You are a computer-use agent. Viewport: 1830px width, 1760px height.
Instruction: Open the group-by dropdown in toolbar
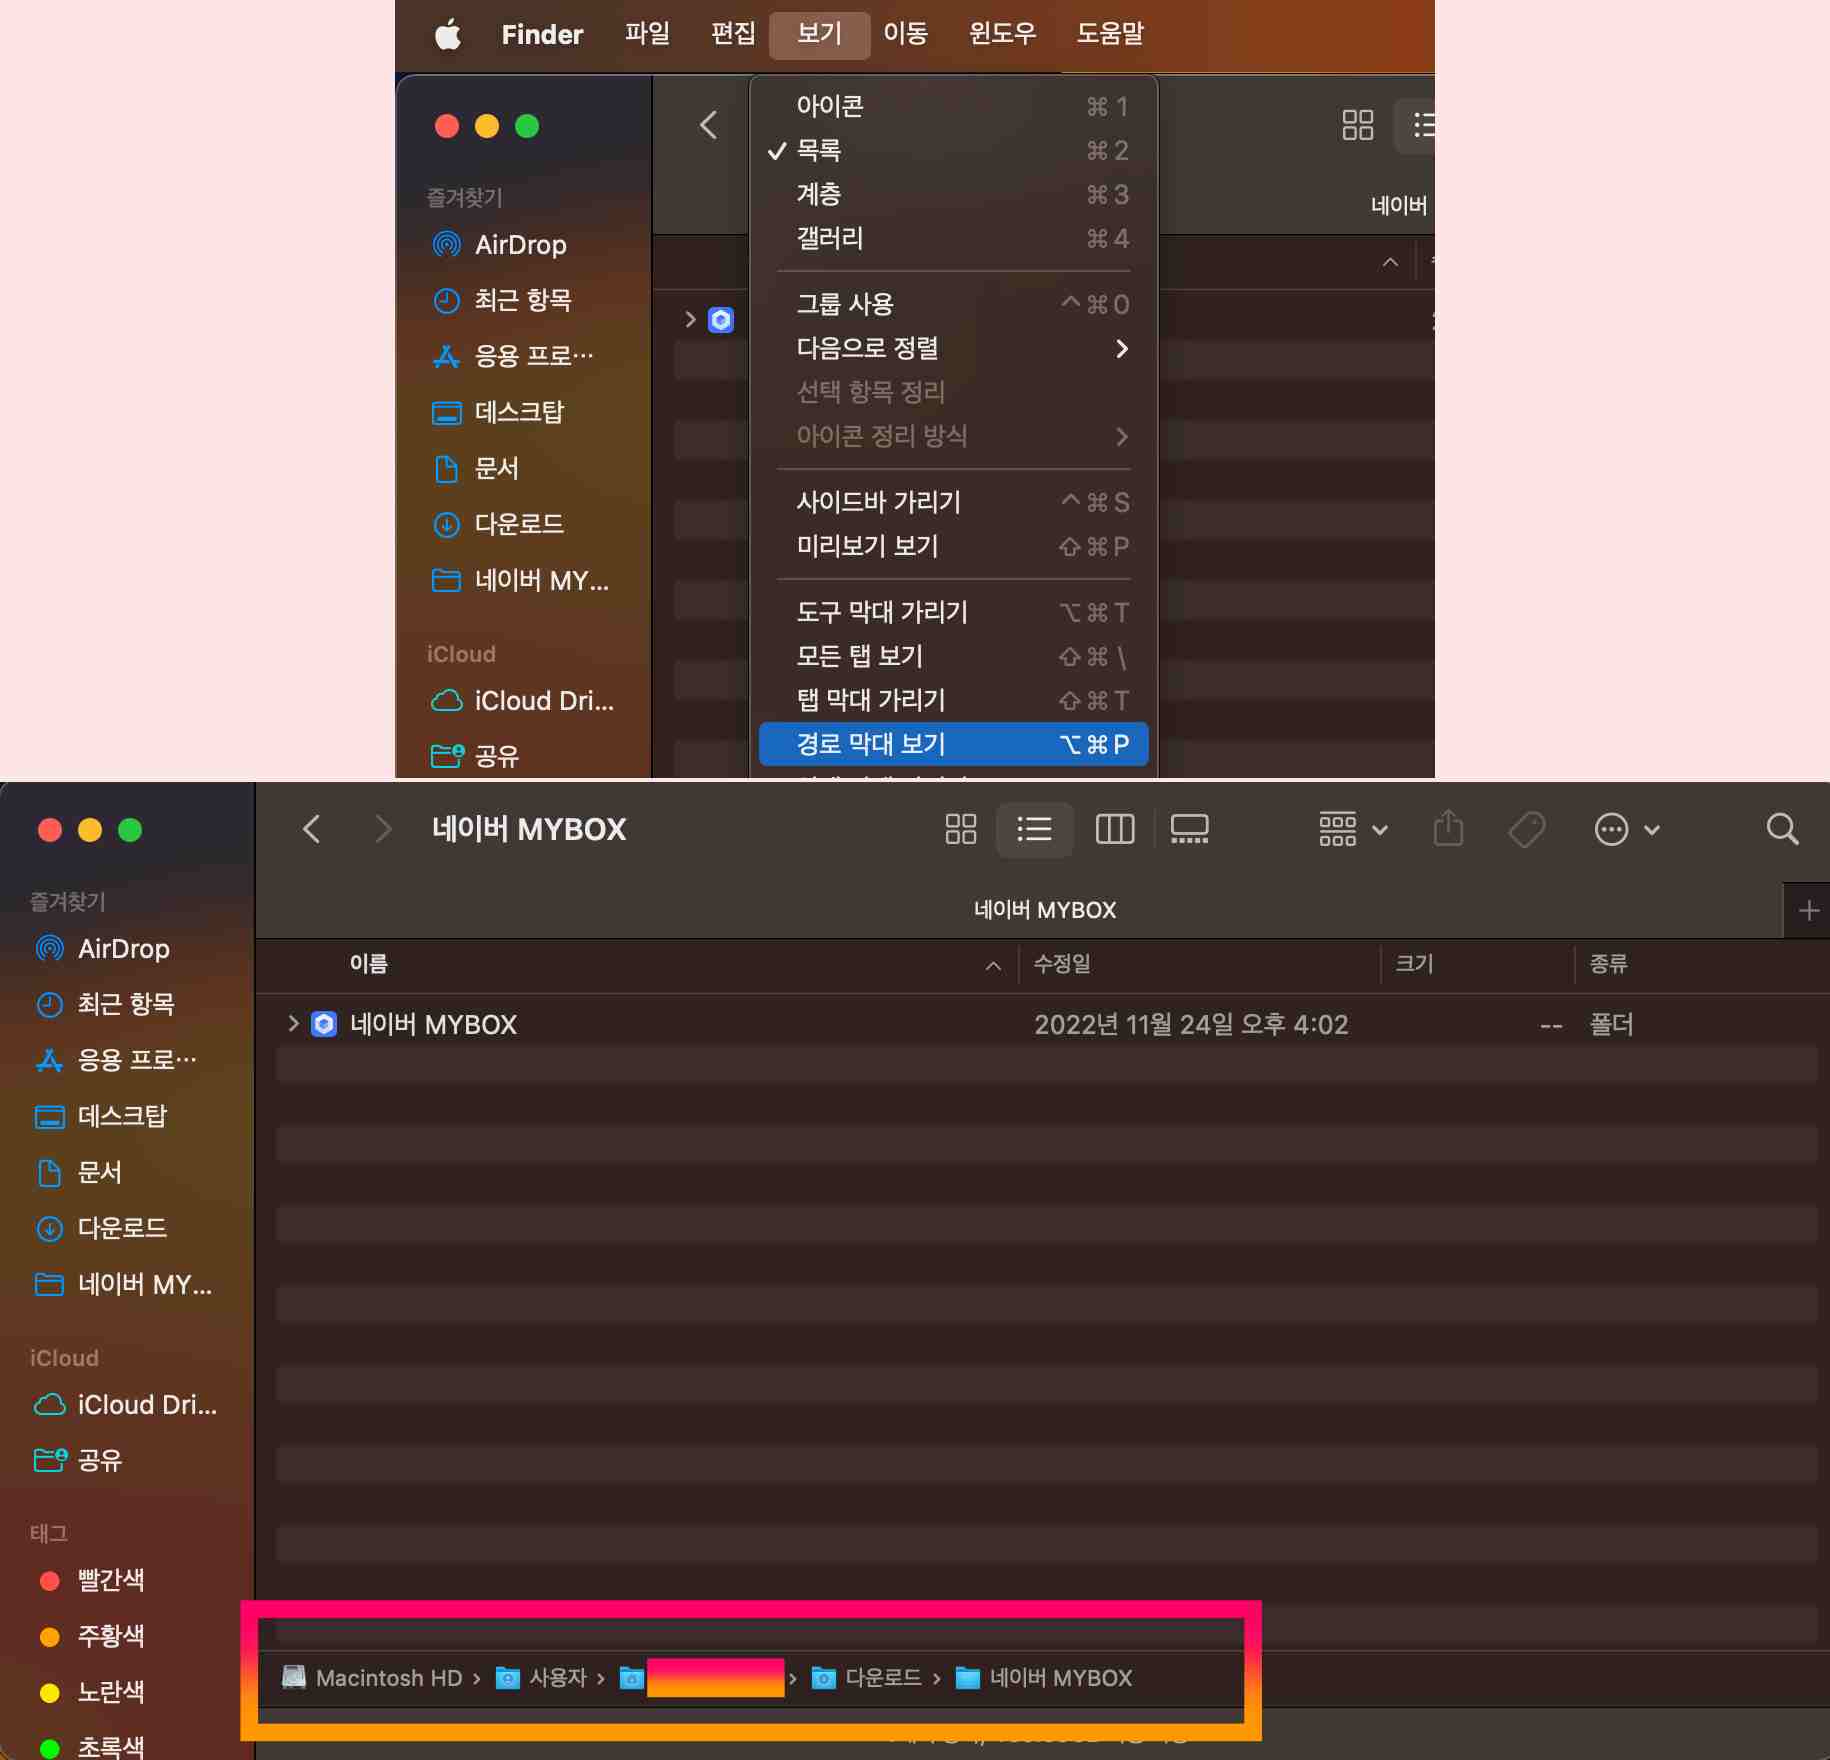click(1353, 829)
